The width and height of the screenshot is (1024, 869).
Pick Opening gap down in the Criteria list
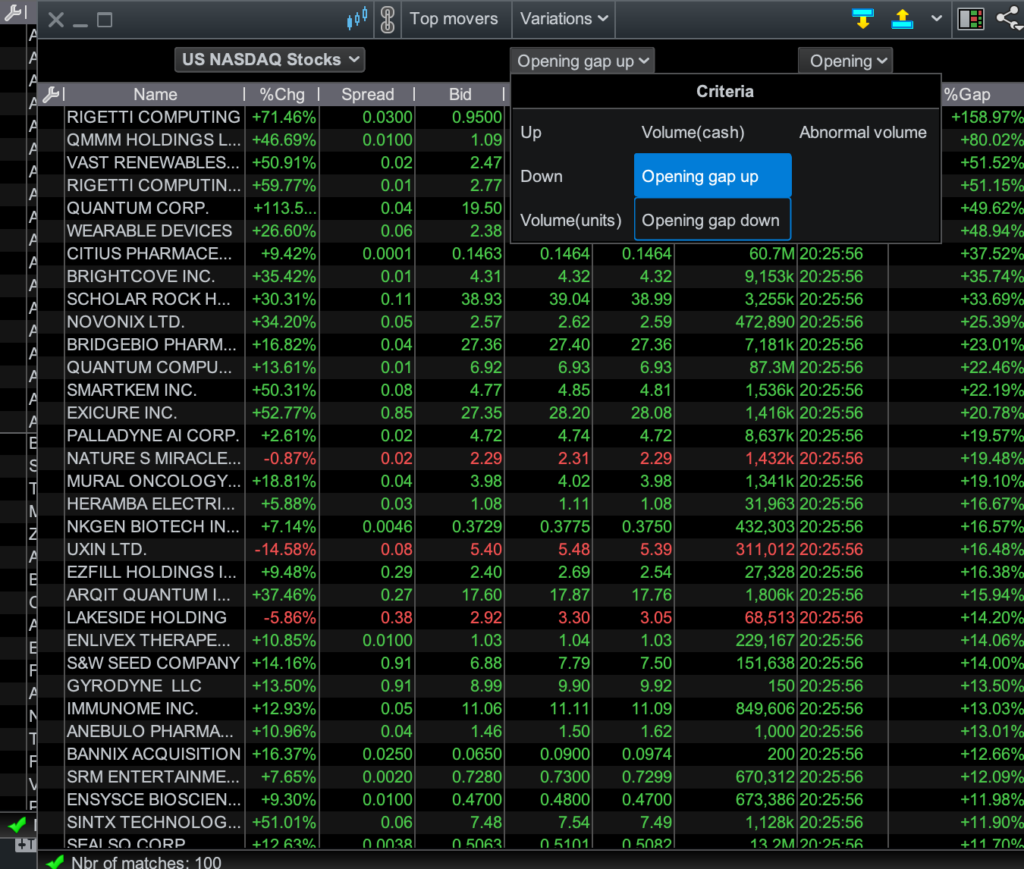712,220
